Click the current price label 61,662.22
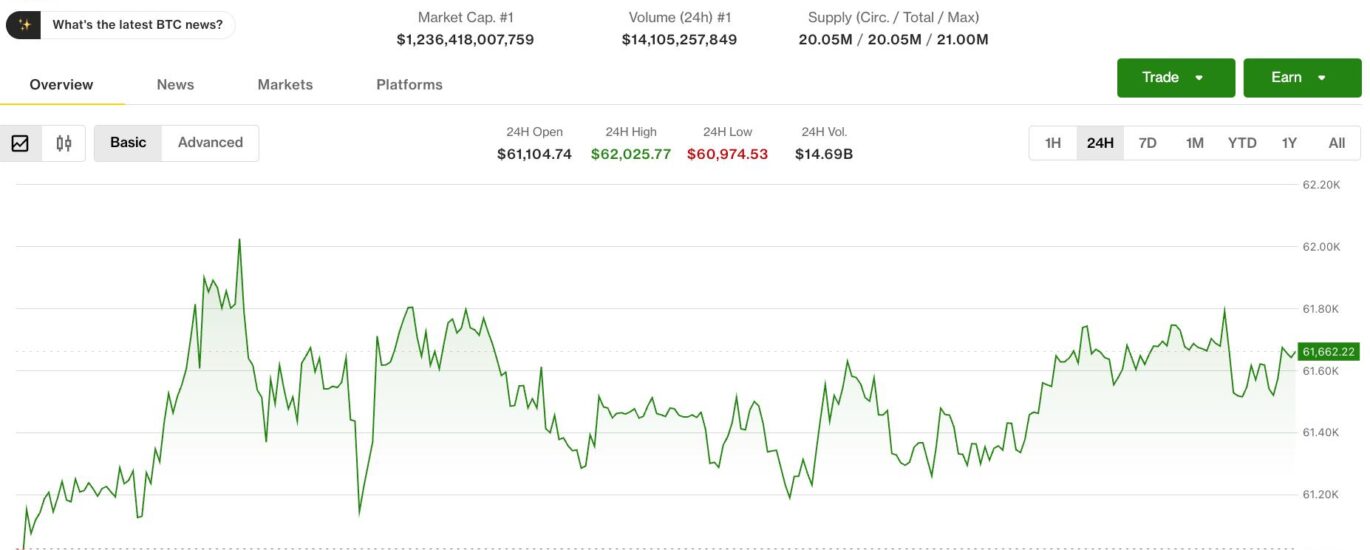 (x=1328, y=351)
